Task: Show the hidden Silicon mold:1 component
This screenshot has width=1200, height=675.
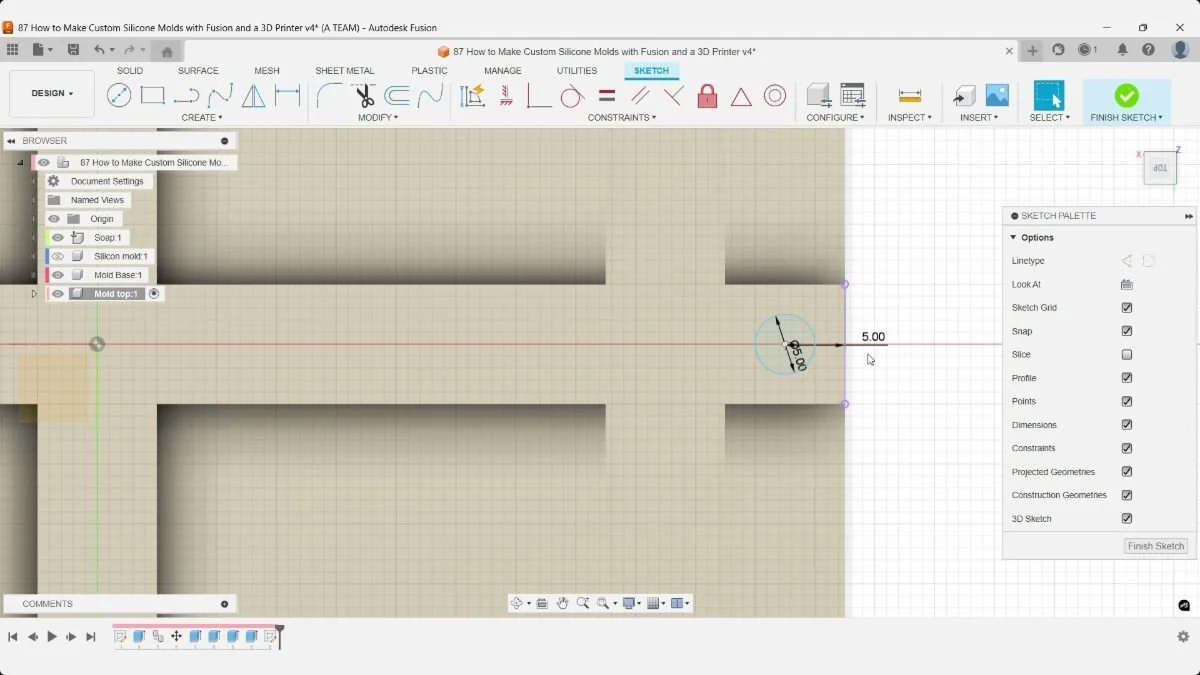Action: point(58,257)
